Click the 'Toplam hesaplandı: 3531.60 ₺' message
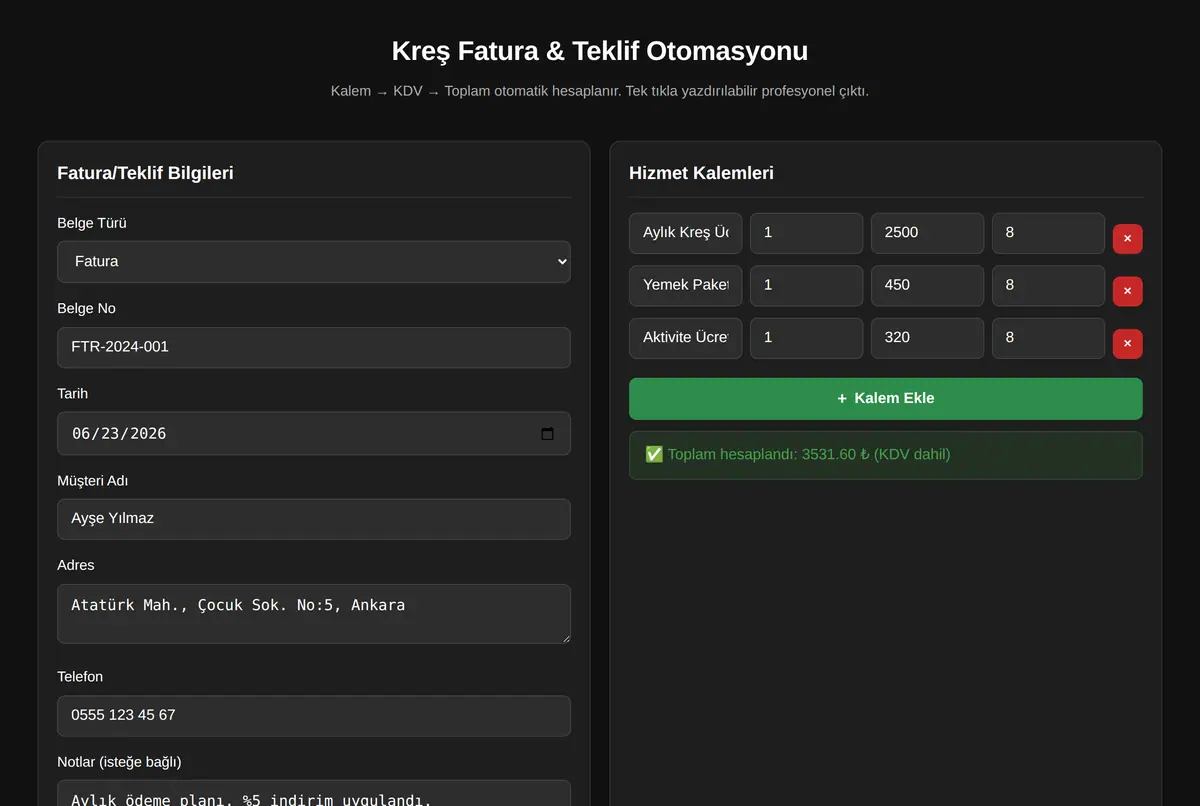 885,455
